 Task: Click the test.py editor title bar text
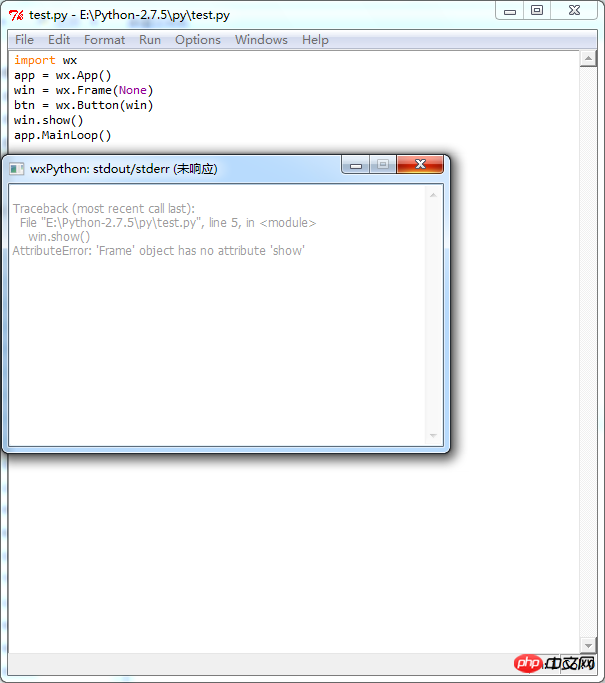click(129, 15)
